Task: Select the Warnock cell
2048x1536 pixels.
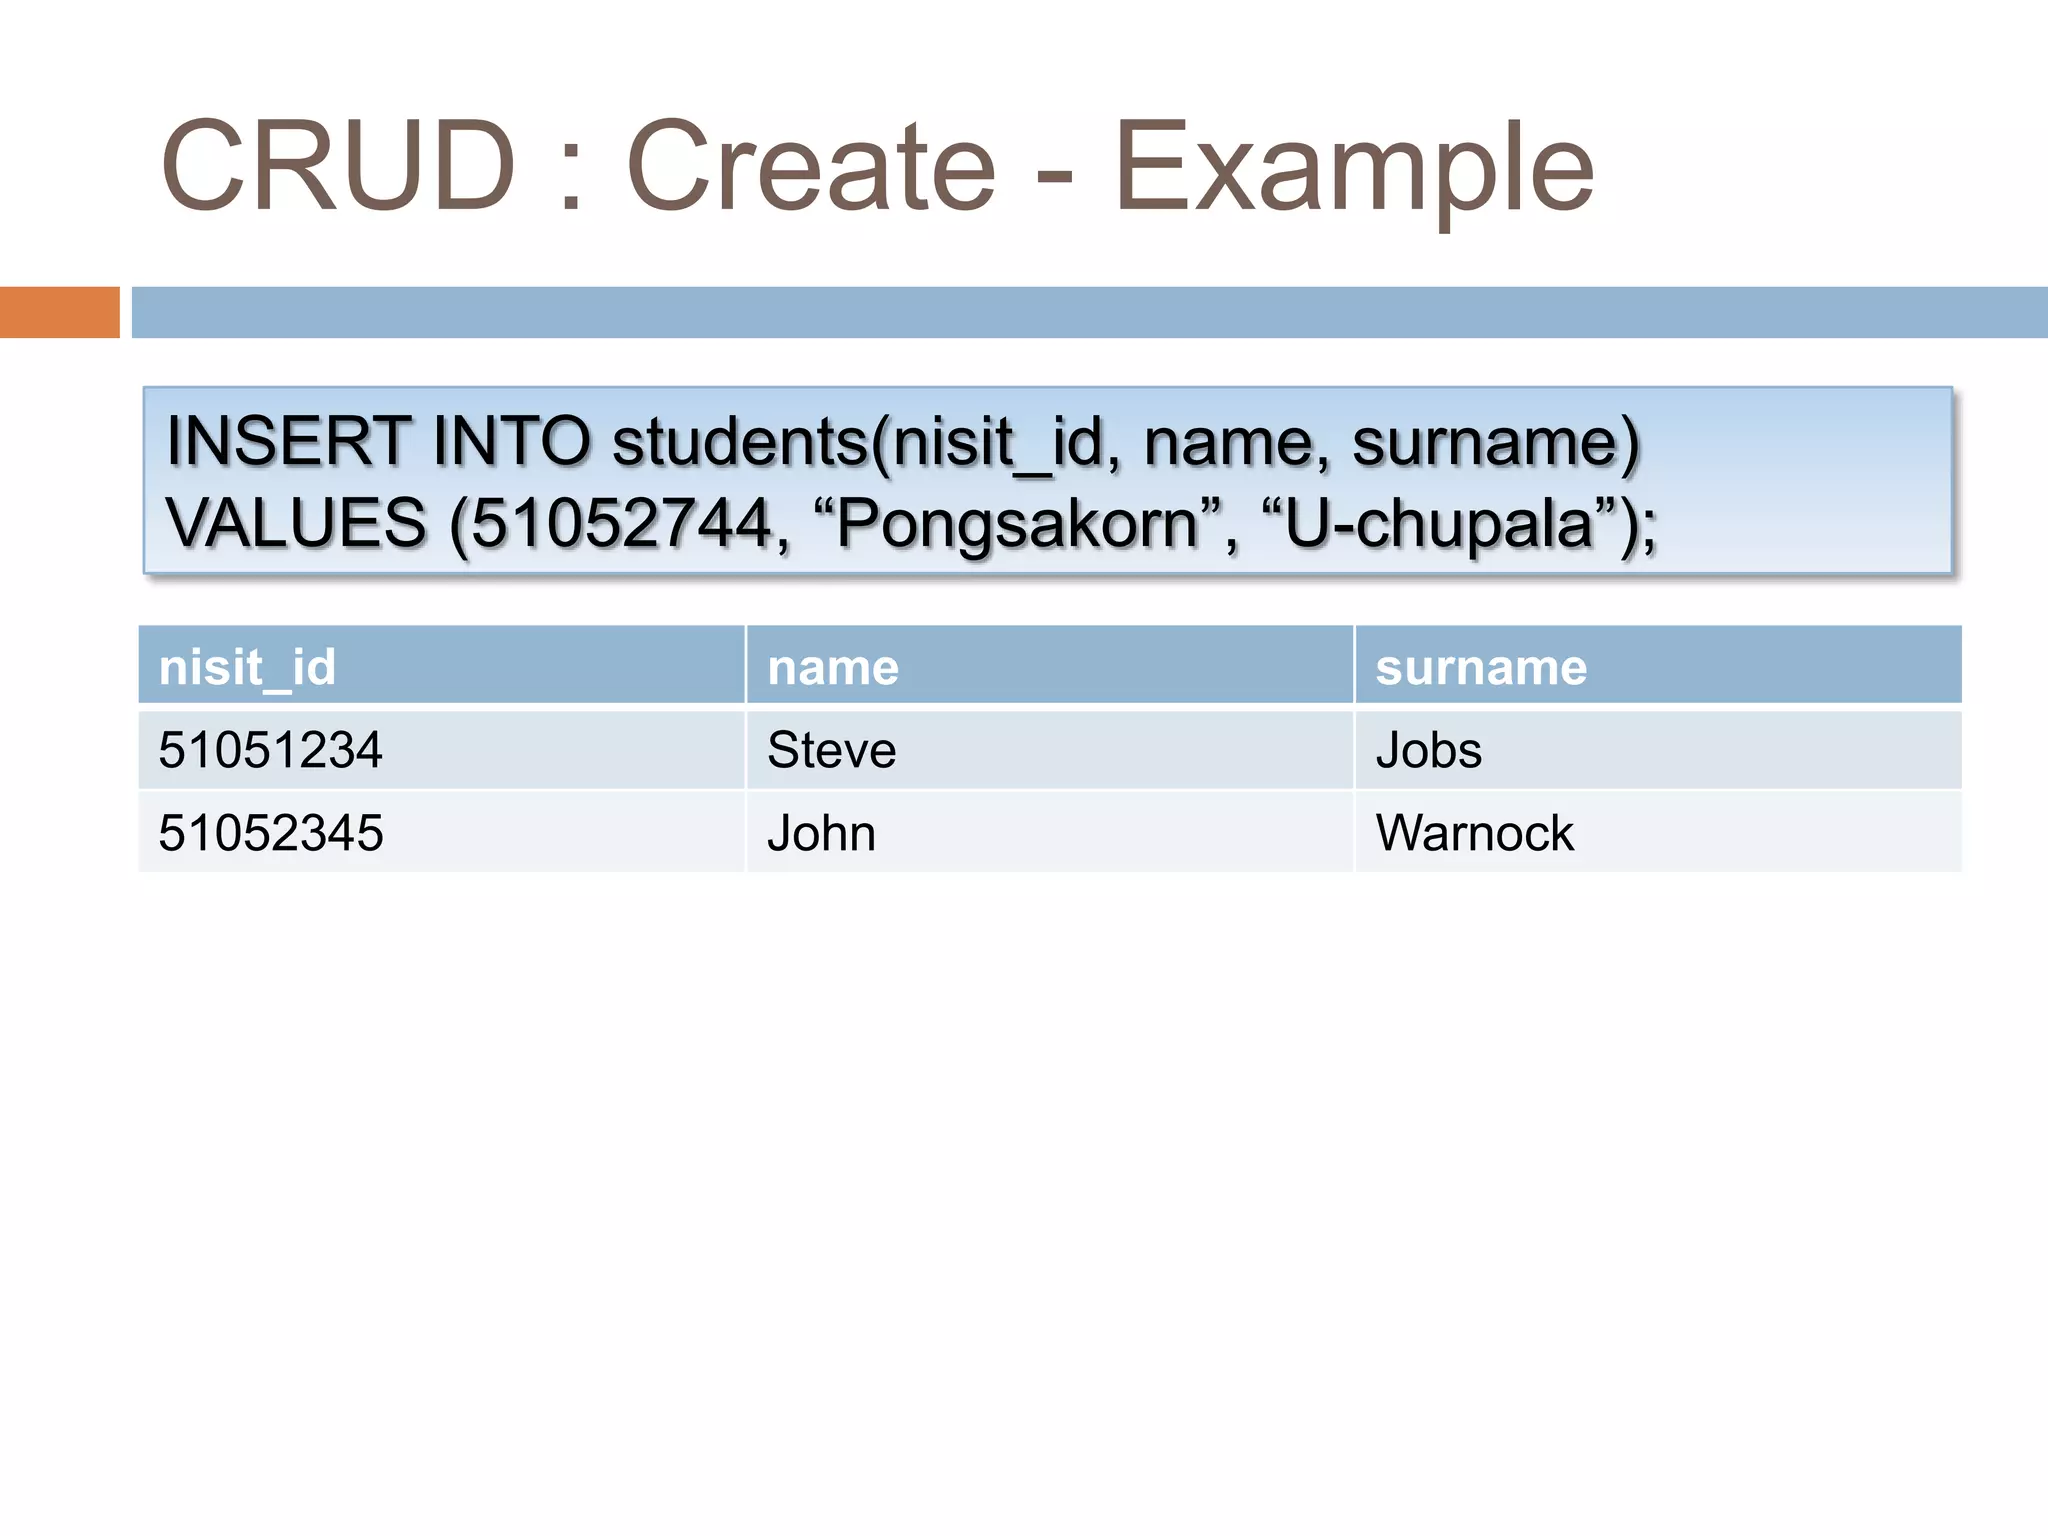Action: coord(1658,832)
